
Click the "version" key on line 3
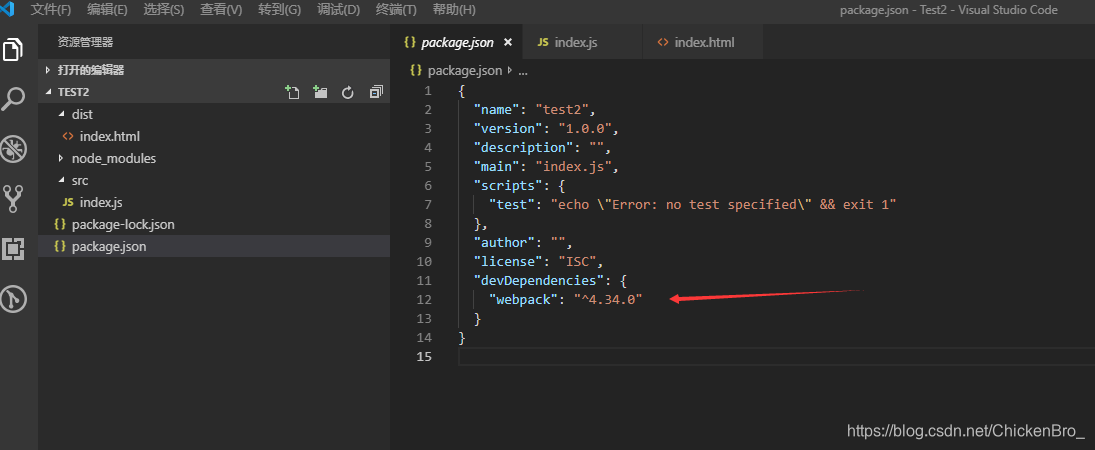[508, 129]
